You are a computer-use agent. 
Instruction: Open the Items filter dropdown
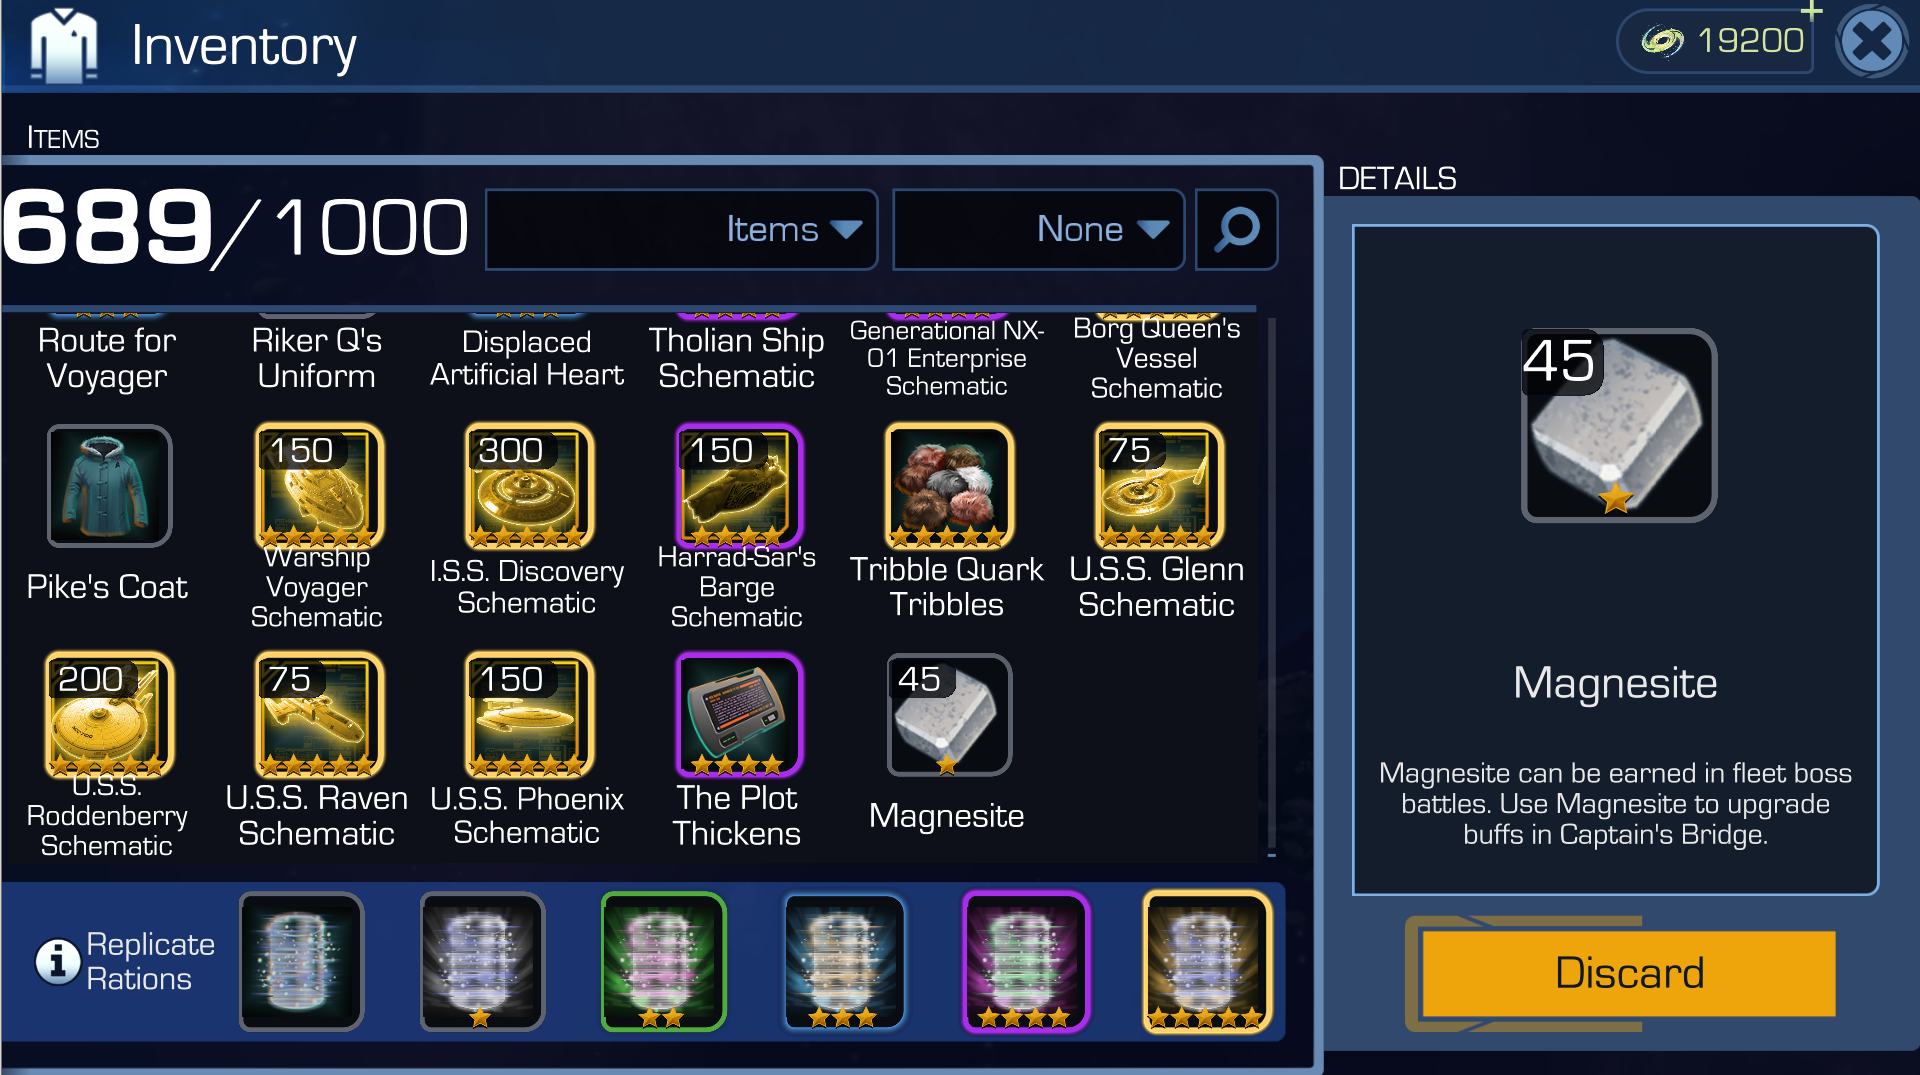pyautogui.click(x=681, y=230)
